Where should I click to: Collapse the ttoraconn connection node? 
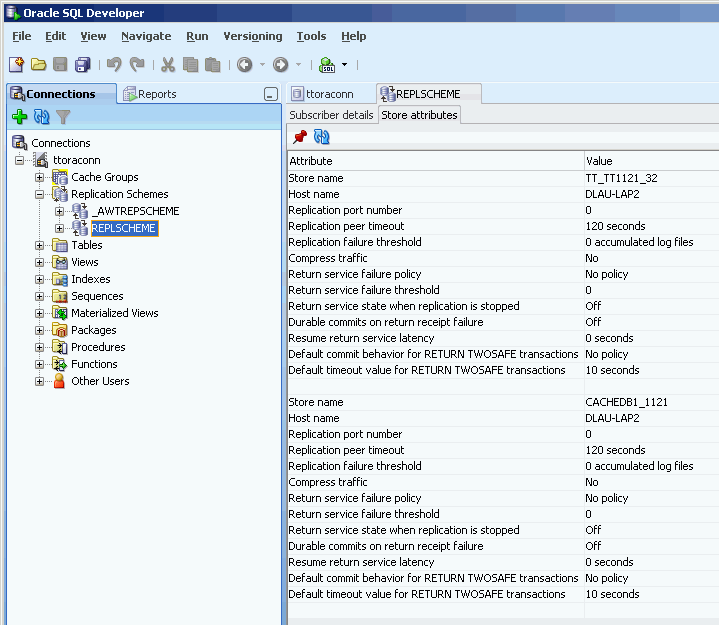(19, 160)
